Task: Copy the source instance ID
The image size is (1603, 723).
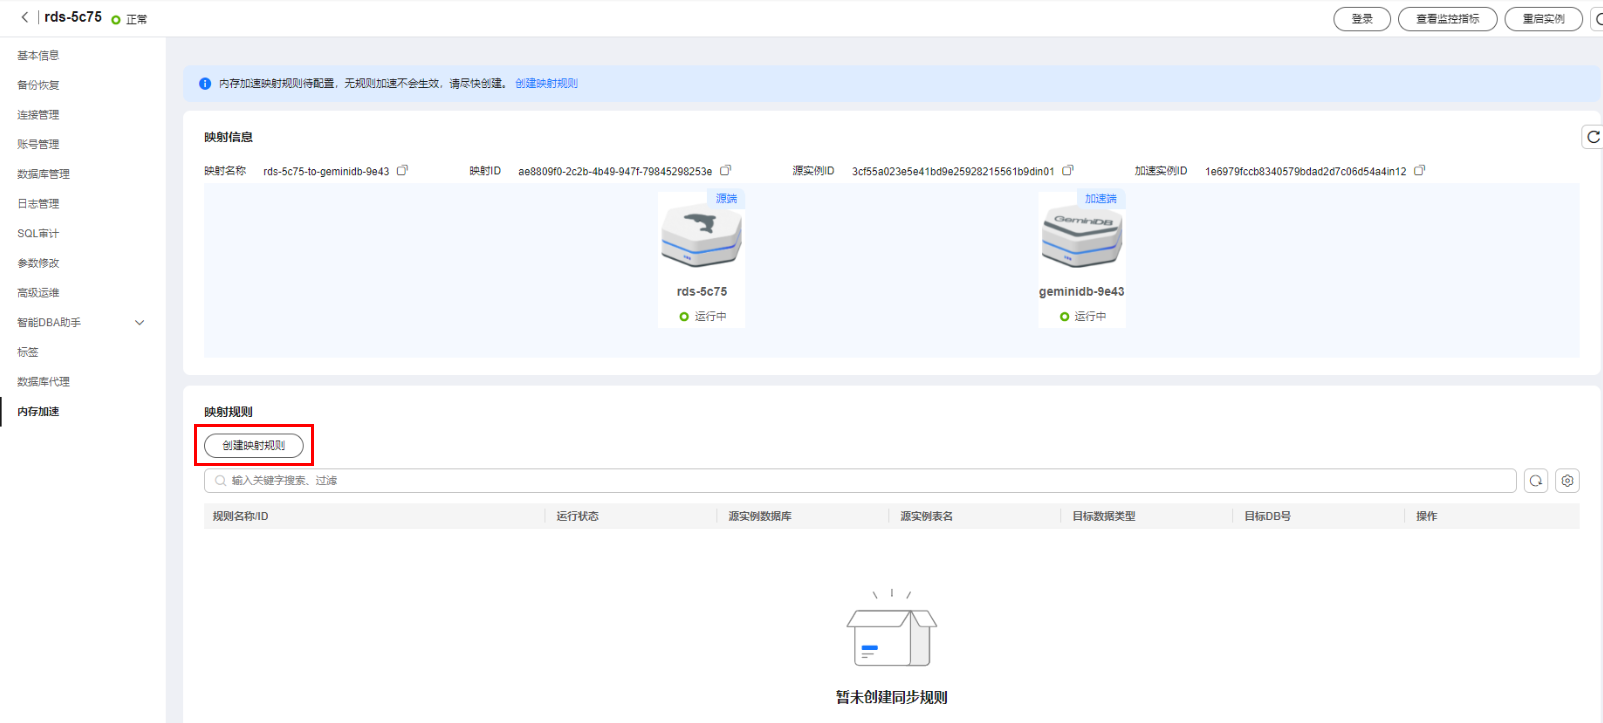Action: point(1068,171)
